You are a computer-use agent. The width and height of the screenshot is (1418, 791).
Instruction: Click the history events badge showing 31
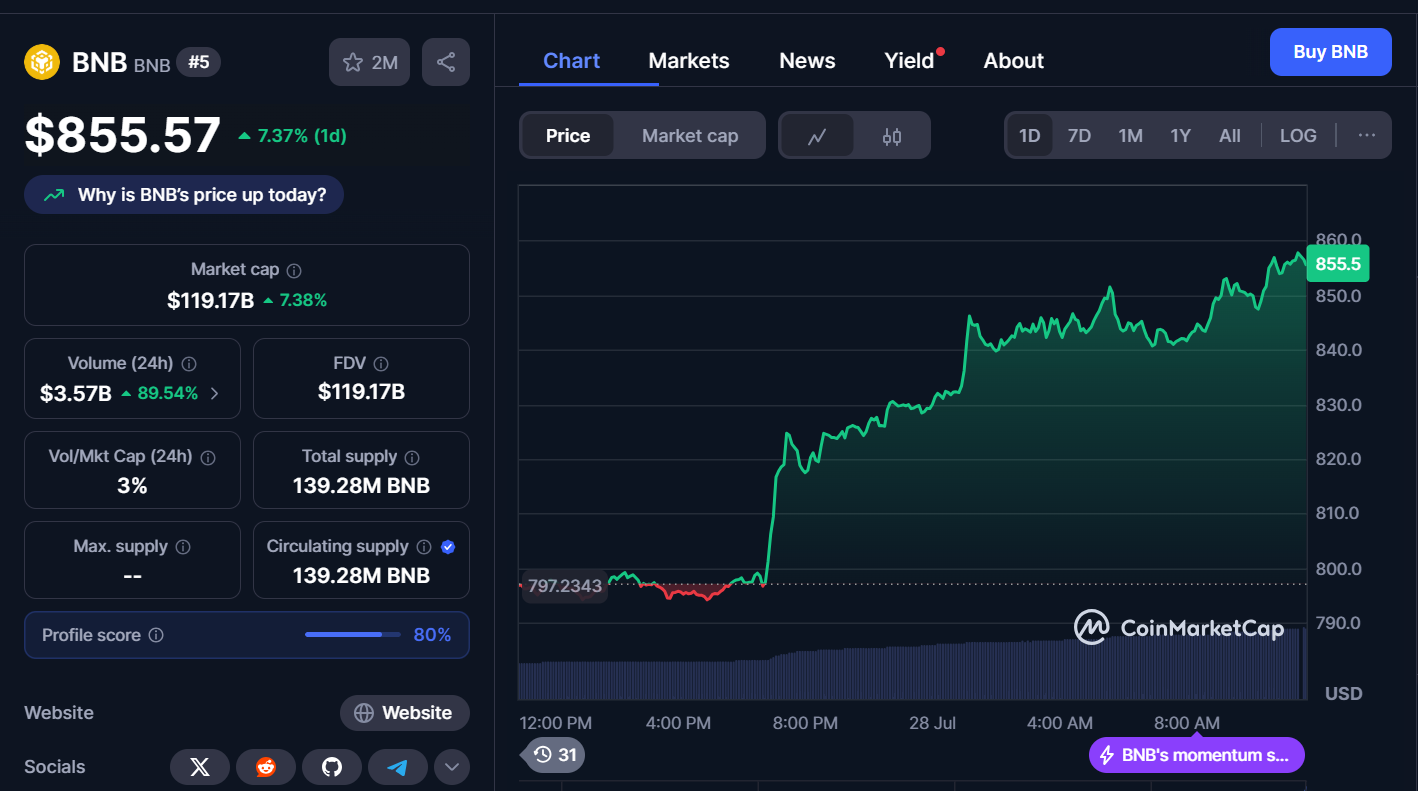(x=555, y=755)
